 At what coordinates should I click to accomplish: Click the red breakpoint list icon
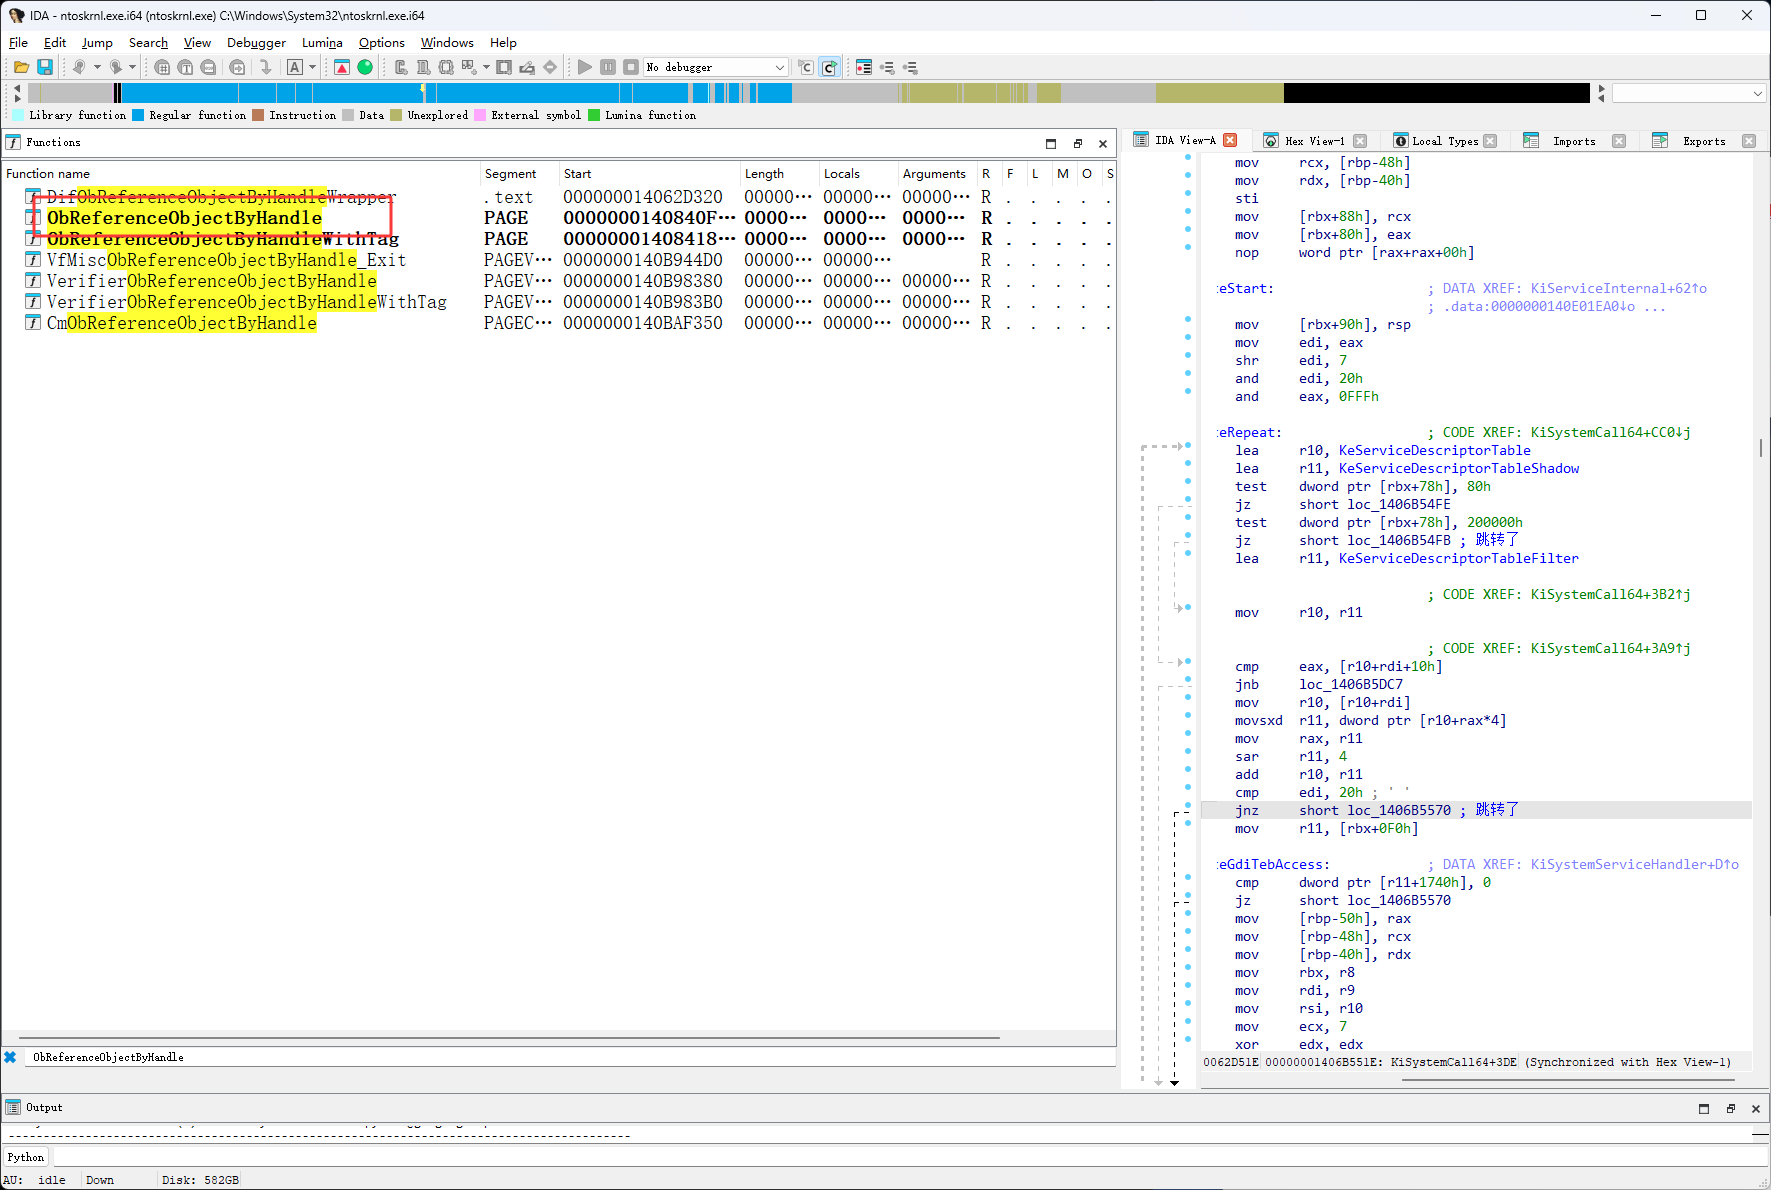point(864,67)
